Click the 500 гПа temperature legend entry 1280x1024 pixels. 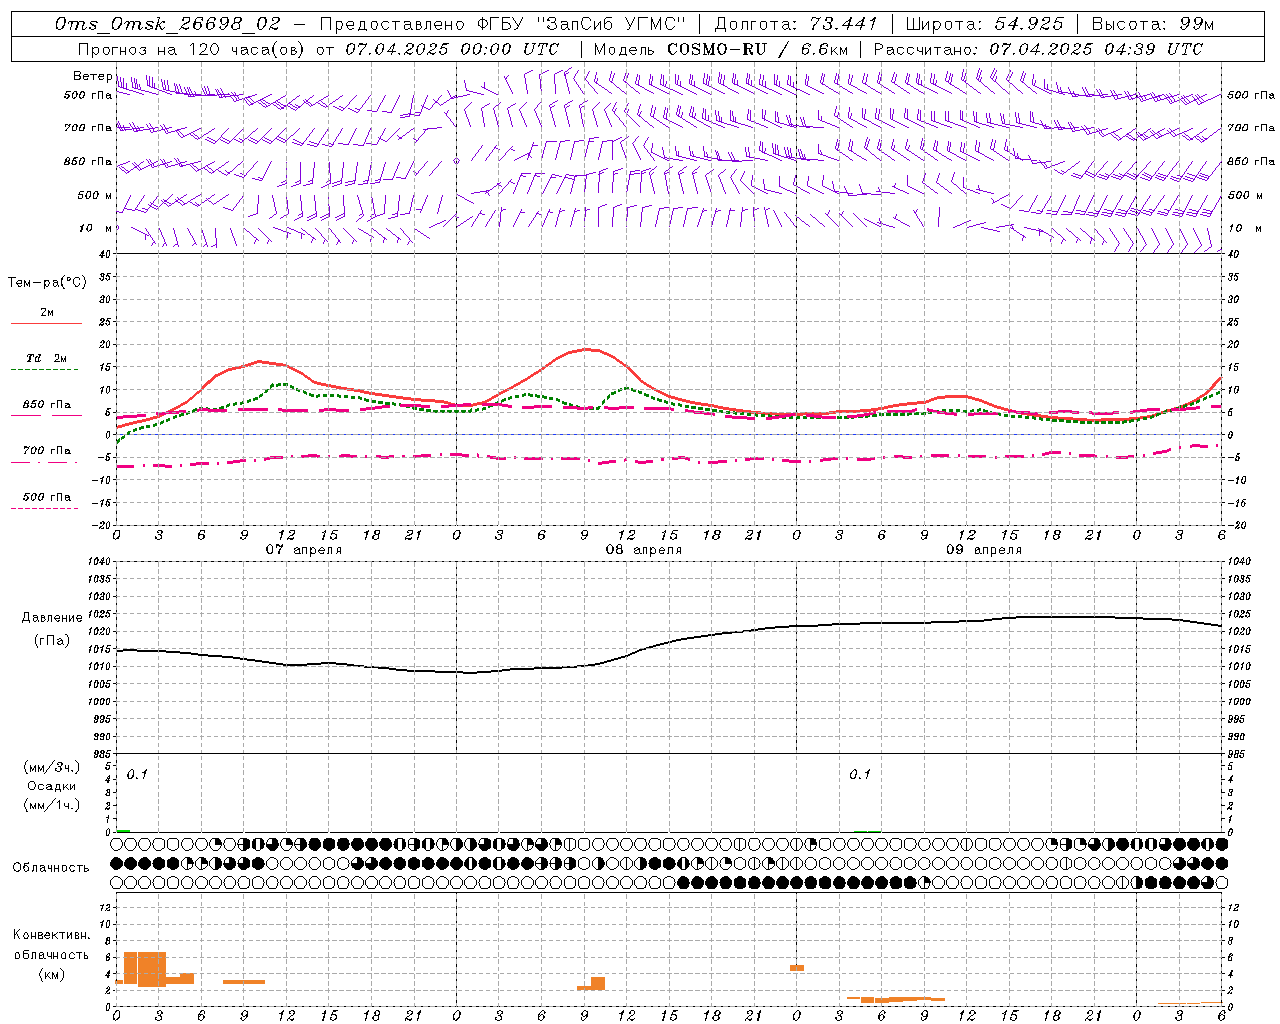47,497
